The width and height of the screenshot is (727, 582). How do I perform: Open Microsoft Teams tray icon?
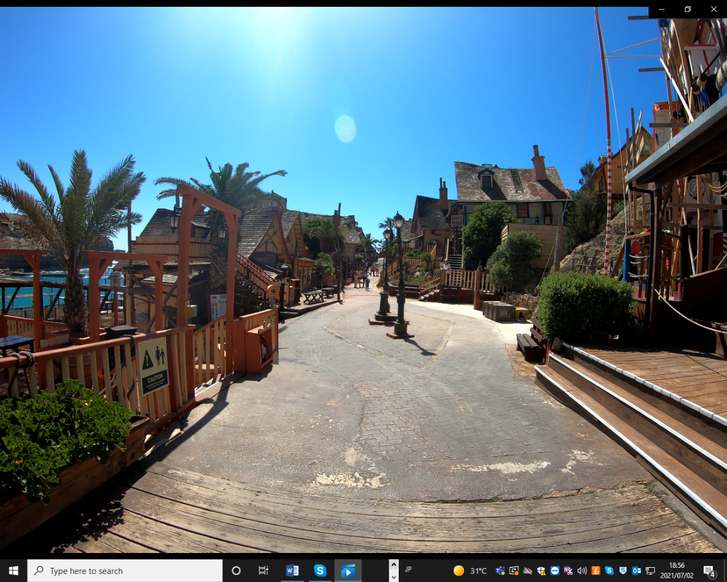click(x=500, y=571)
